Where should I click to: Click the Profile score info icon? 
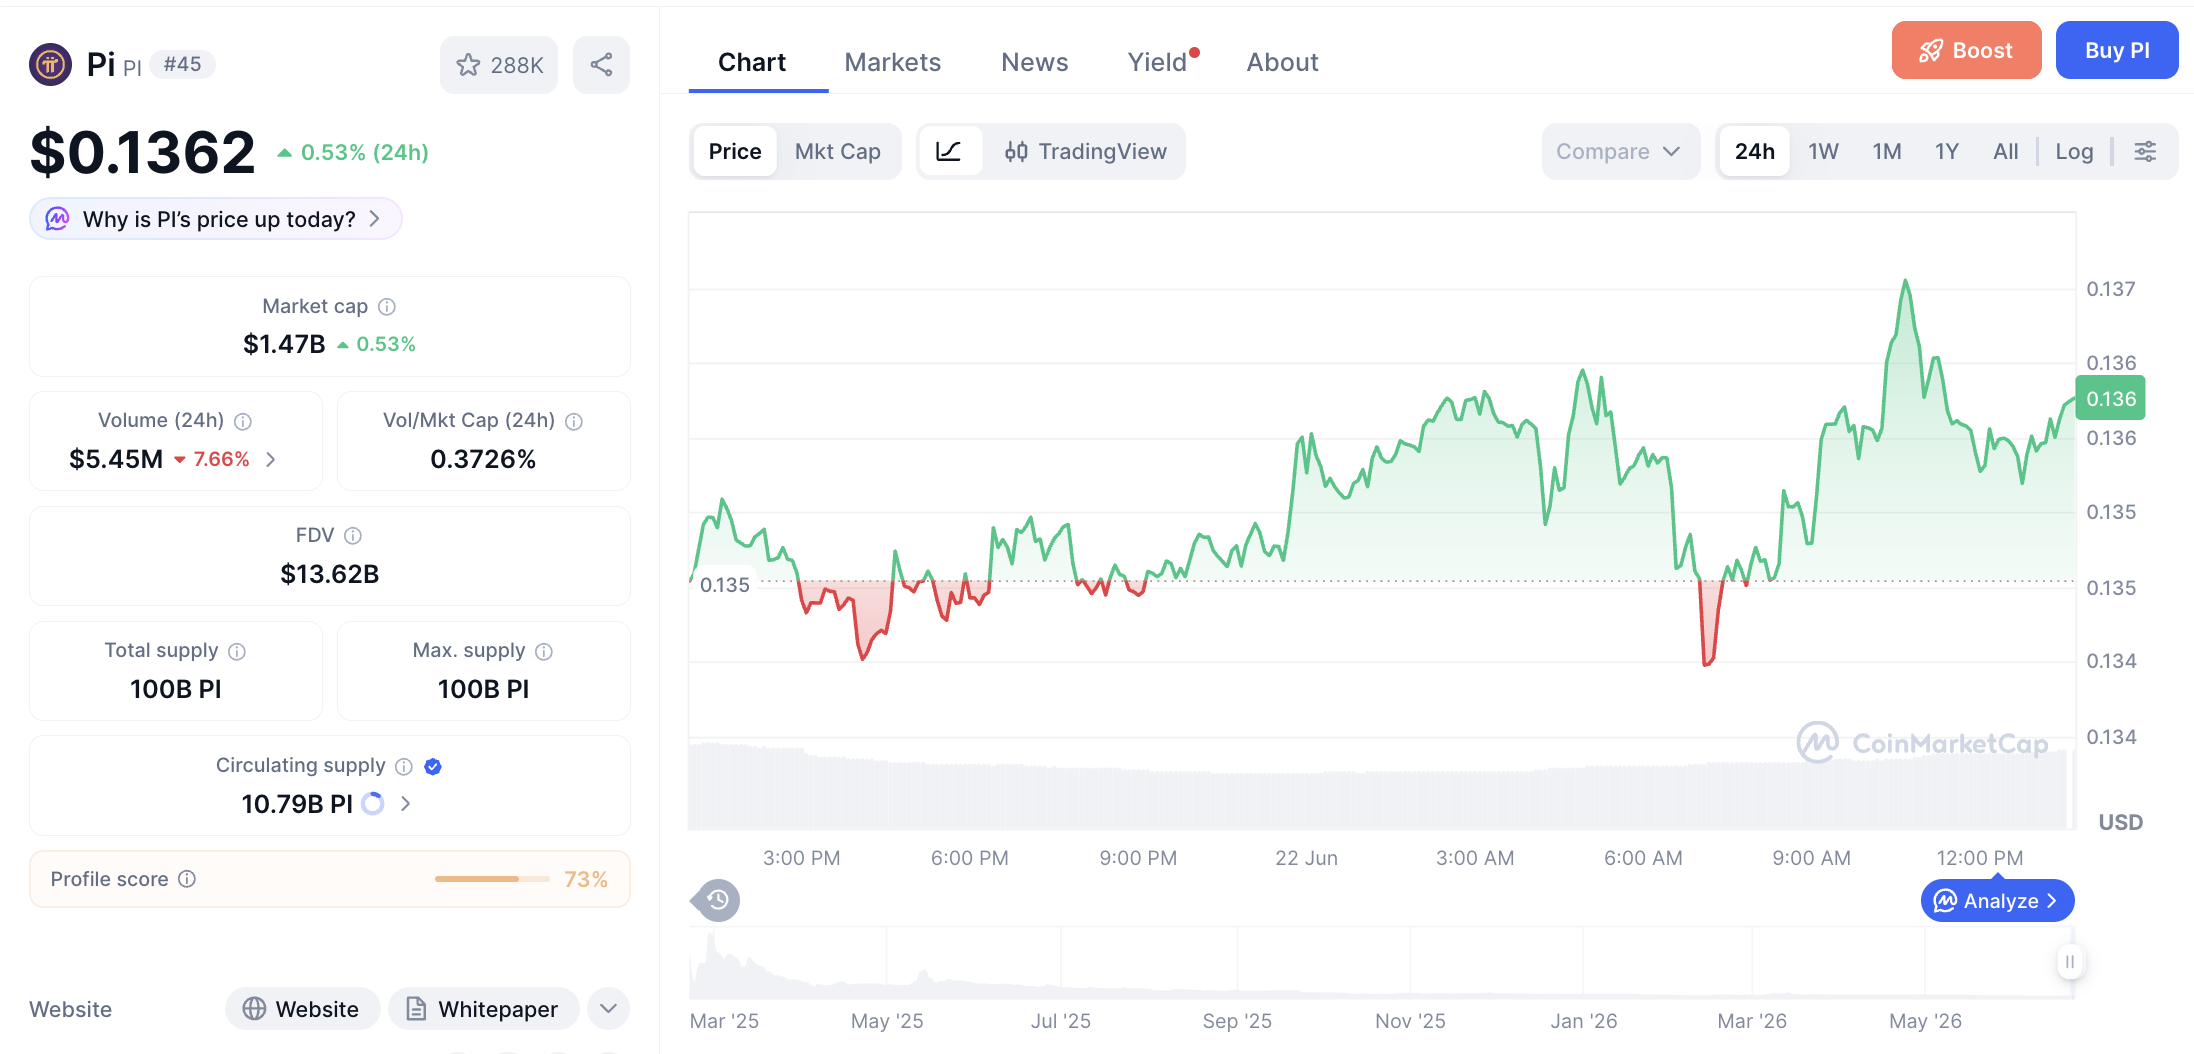[187, 879]
